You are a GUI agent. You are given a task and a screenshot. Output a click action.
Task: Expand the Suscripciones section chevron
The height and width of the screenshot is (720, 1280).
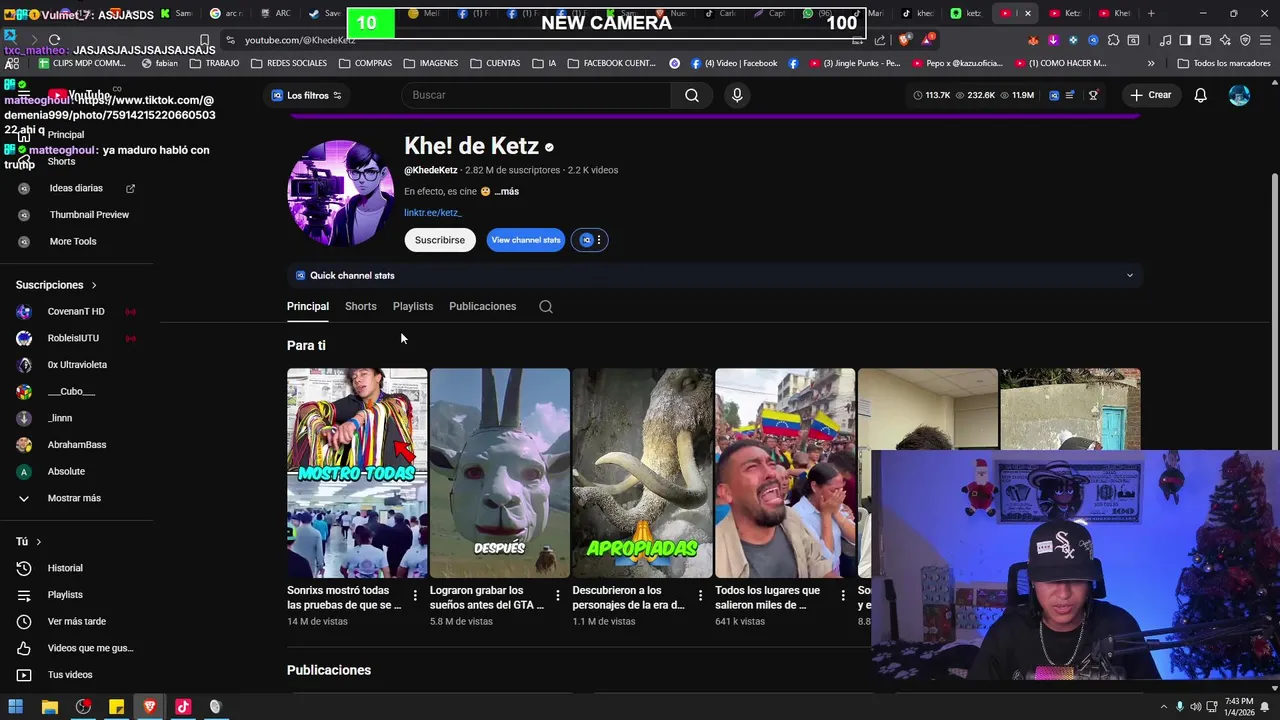tap(94, 285)
